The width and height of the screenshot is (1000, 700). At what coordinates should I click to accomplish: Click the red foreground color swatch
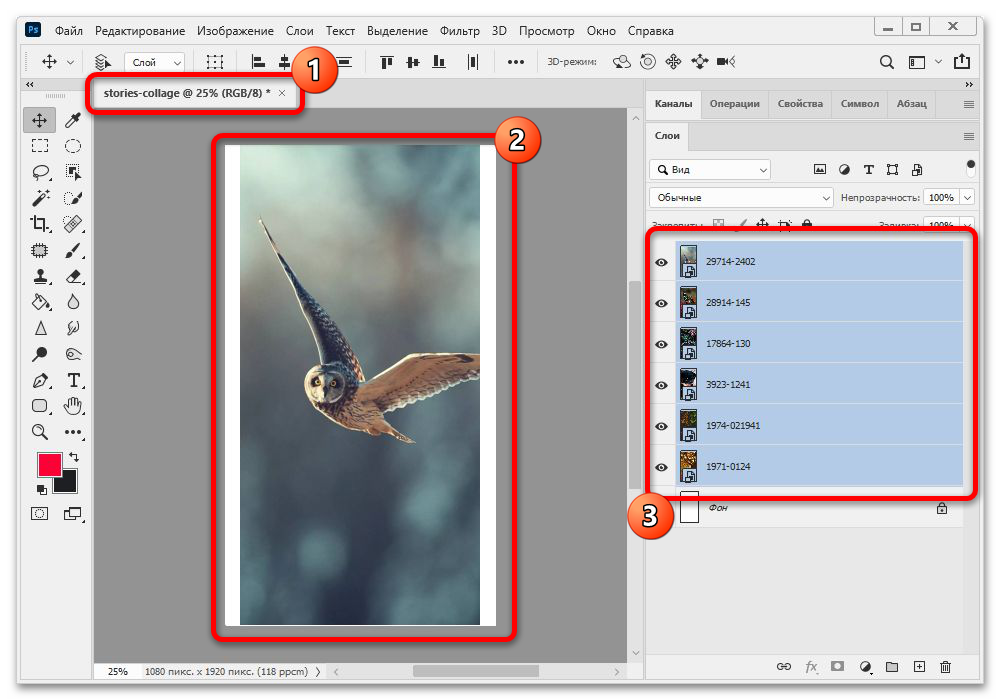tap(49, 465)
